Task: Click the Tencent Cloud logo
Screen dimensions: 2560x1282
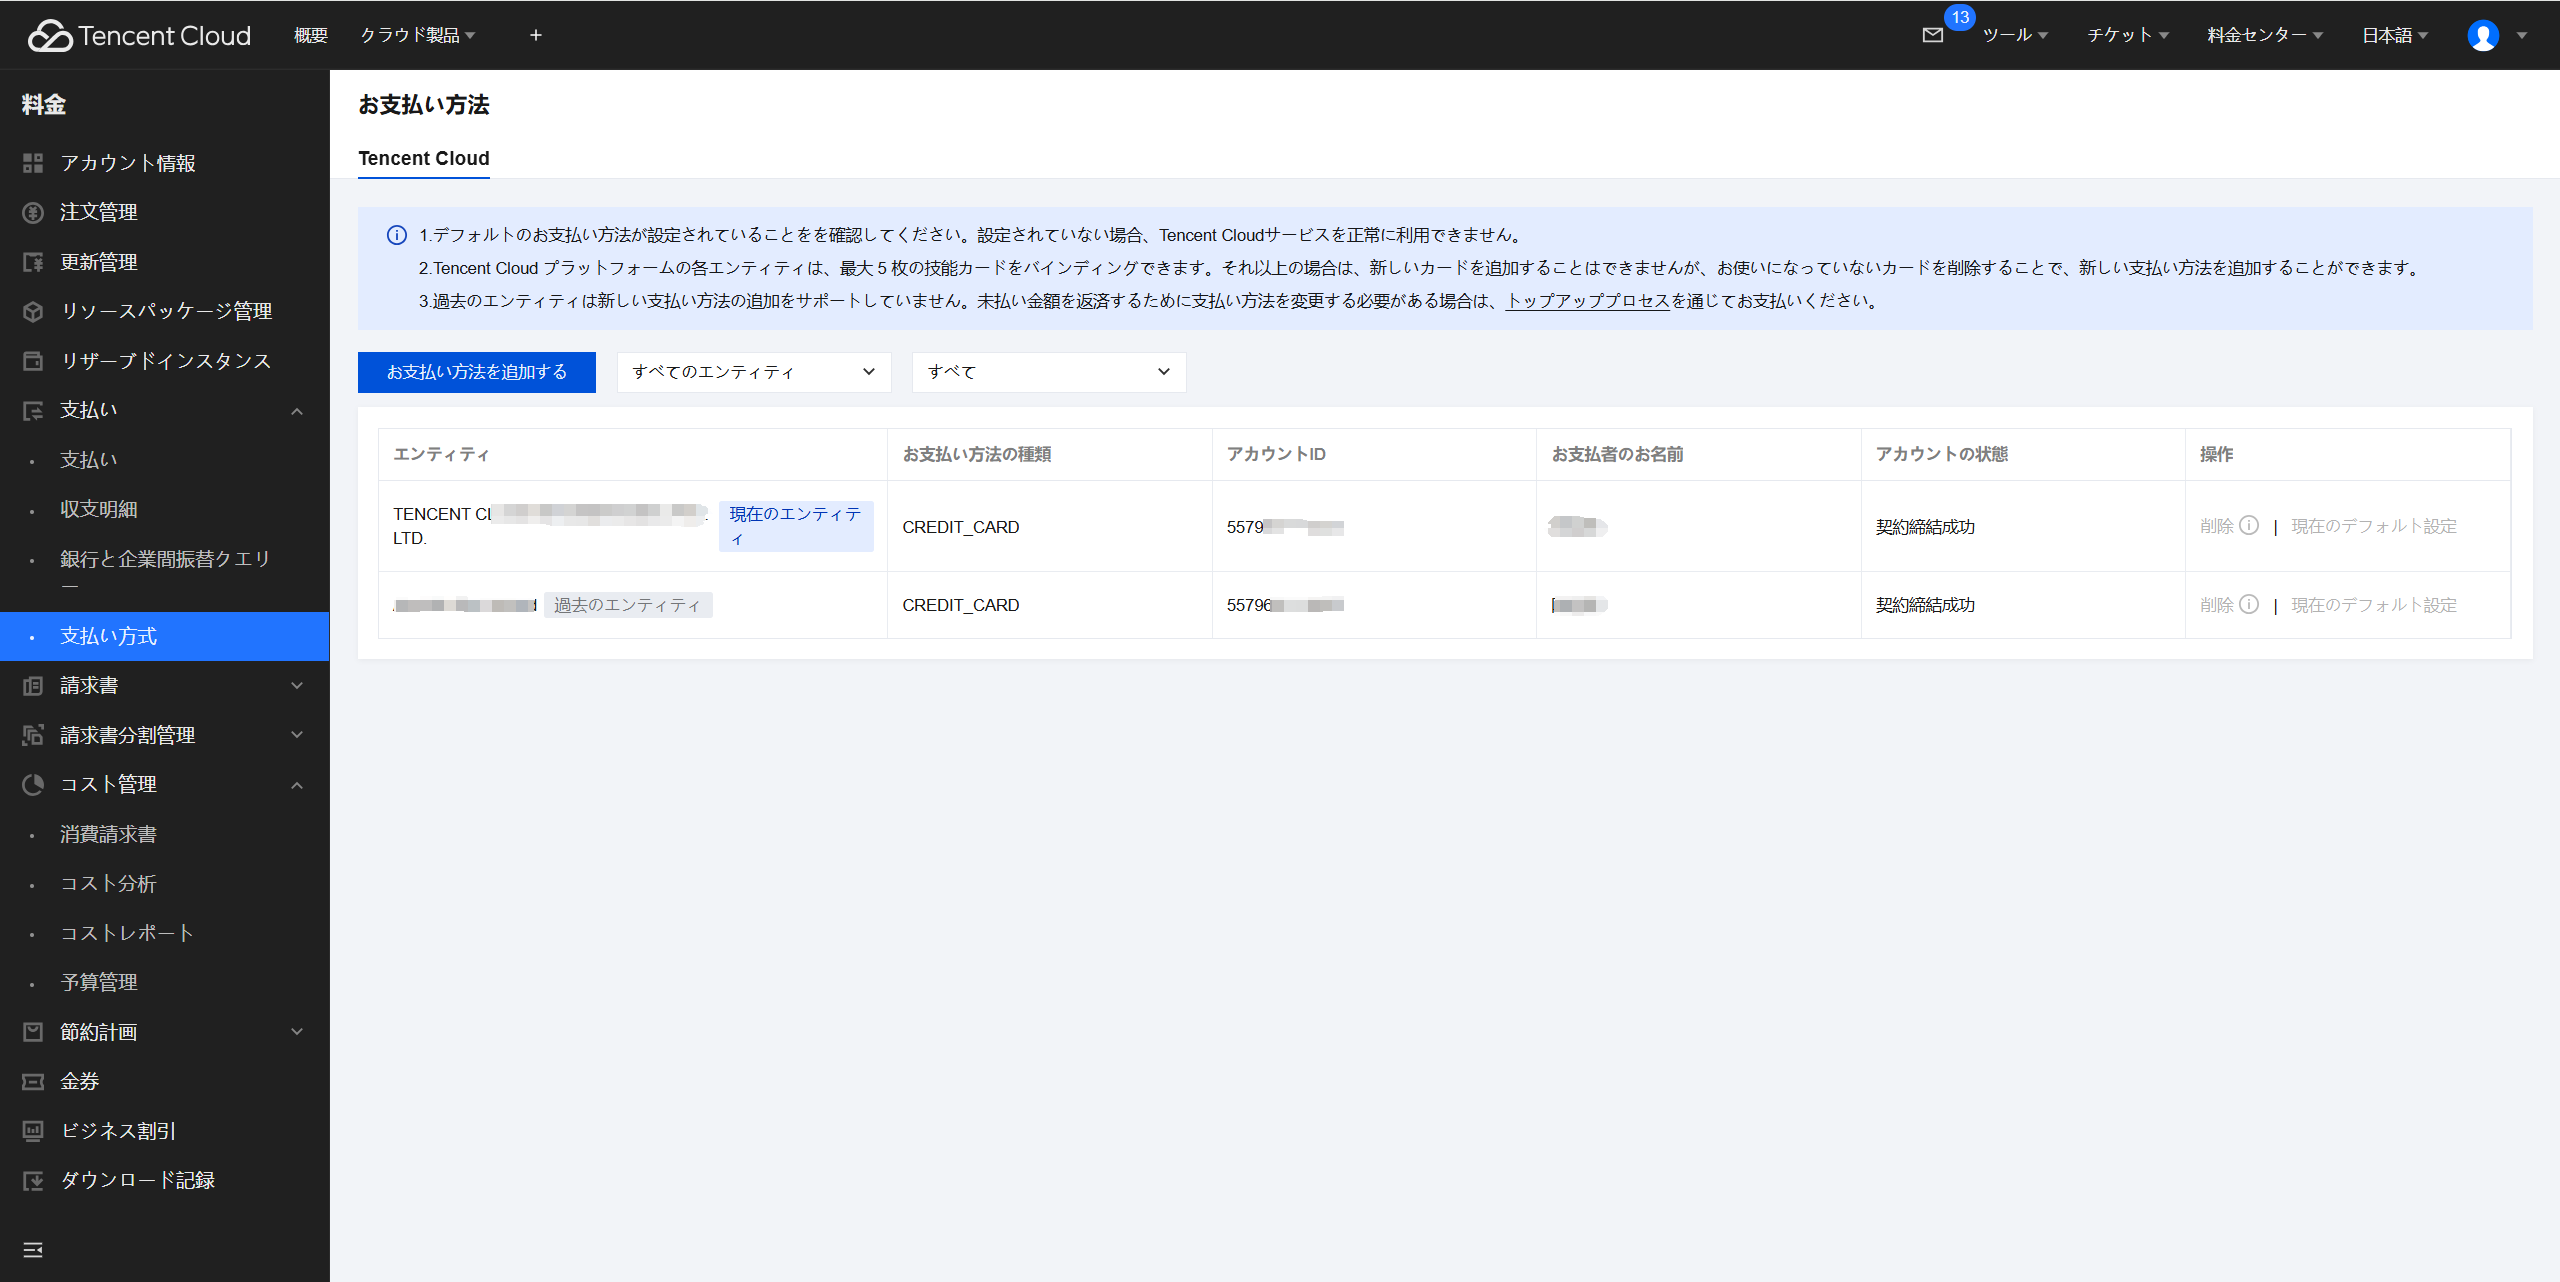Action: pos(139,35)
